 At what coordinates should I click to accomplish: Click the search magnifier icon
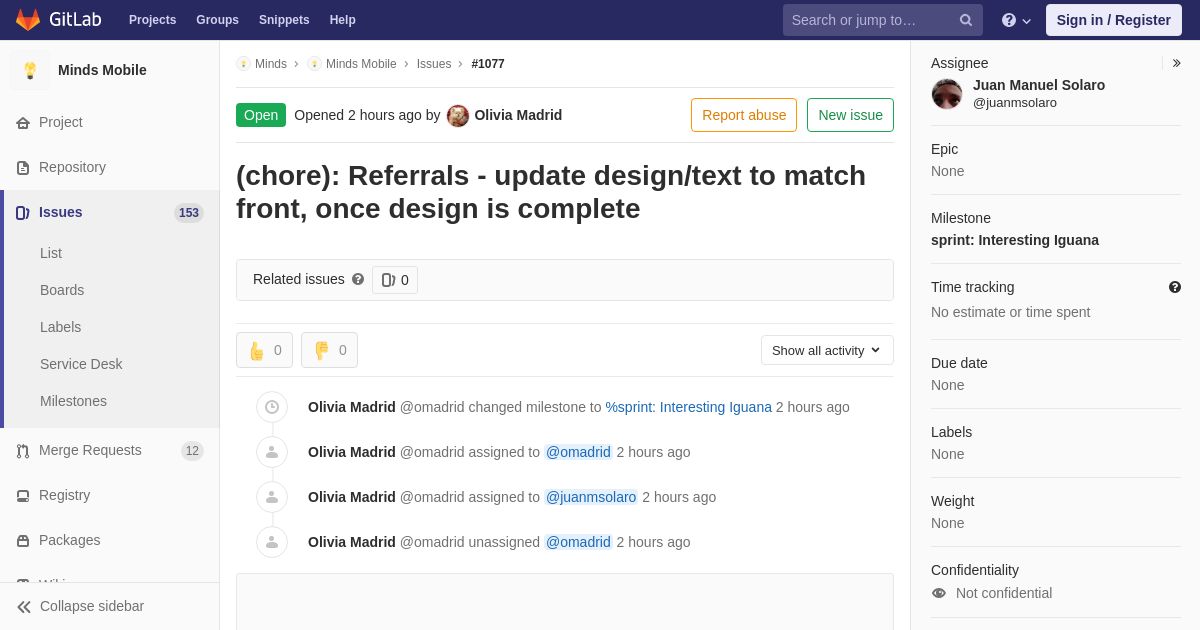pos(966,20)
